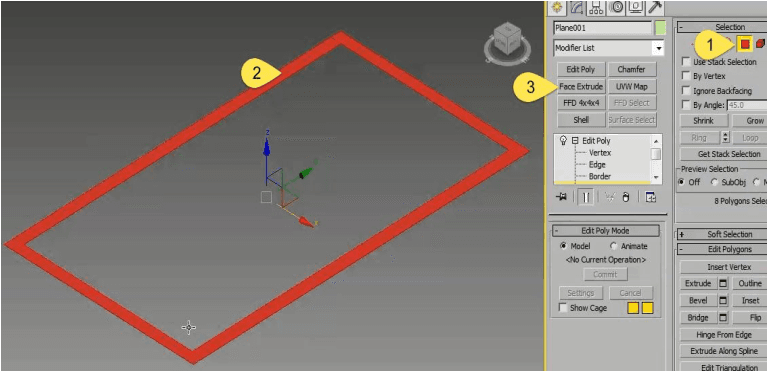768x371 pixels.
Task: Open the Hierarchy panel tab
Action: tap(597, 7)
